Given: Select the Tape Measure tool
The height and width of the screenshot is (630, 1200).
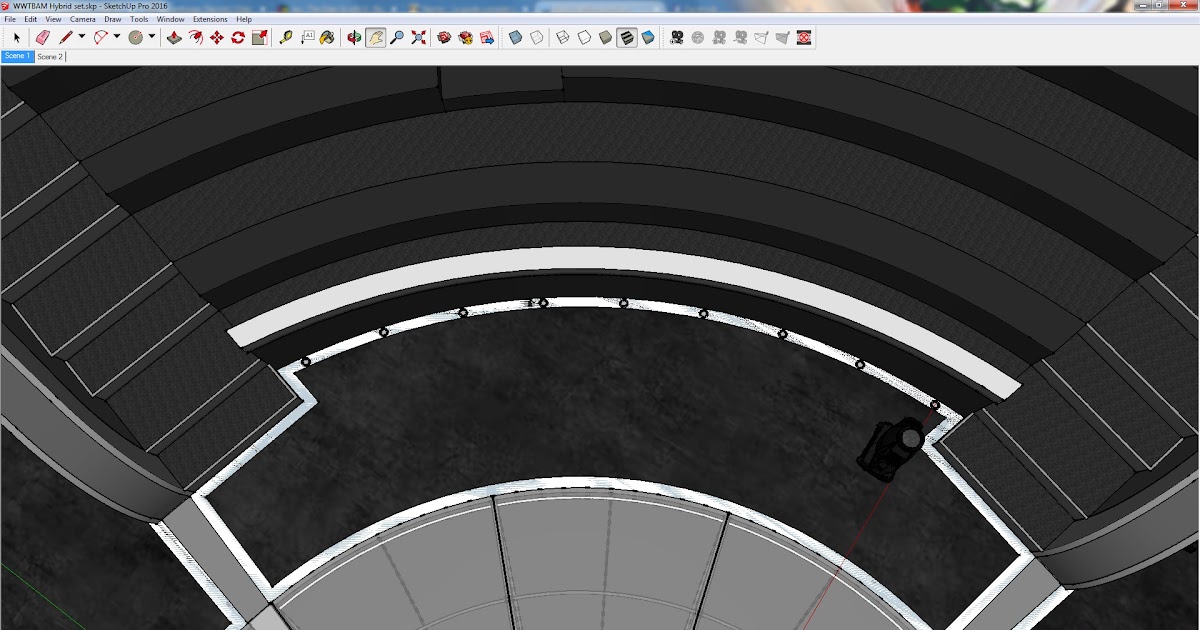Looking at the screenshot, I should (286, 38).
